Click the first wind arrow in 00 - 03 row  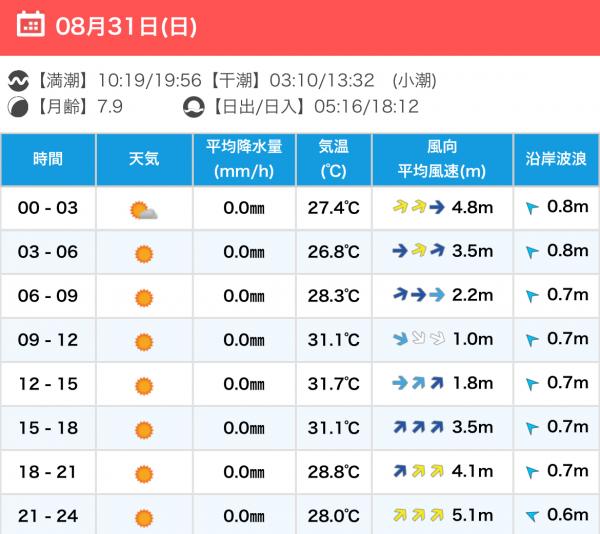400,207
